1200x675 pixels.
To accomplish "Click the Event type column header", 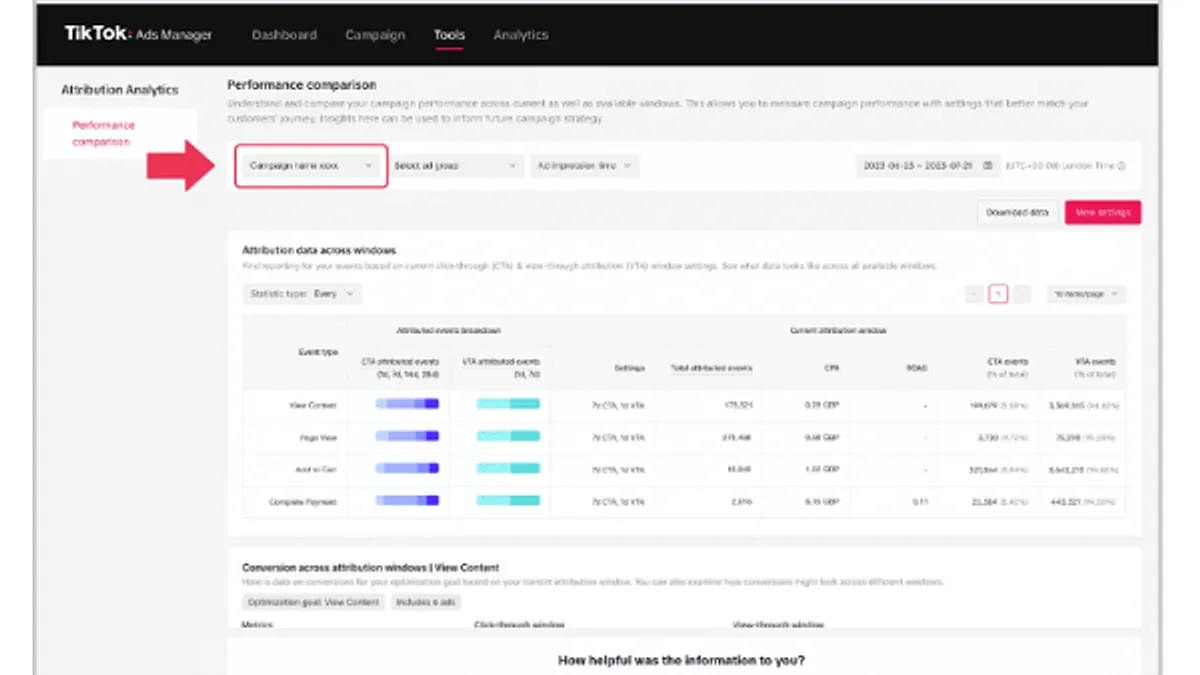I will click(318, 352).
